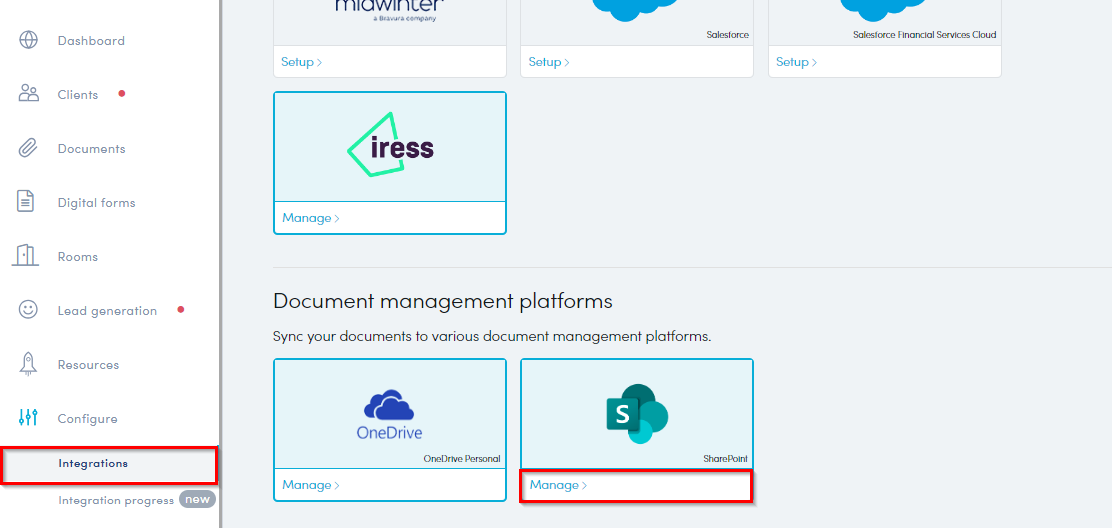Click Setup link under Salesforce
The height and width of the screenshot is (528, 1112).
pos(549,62)
